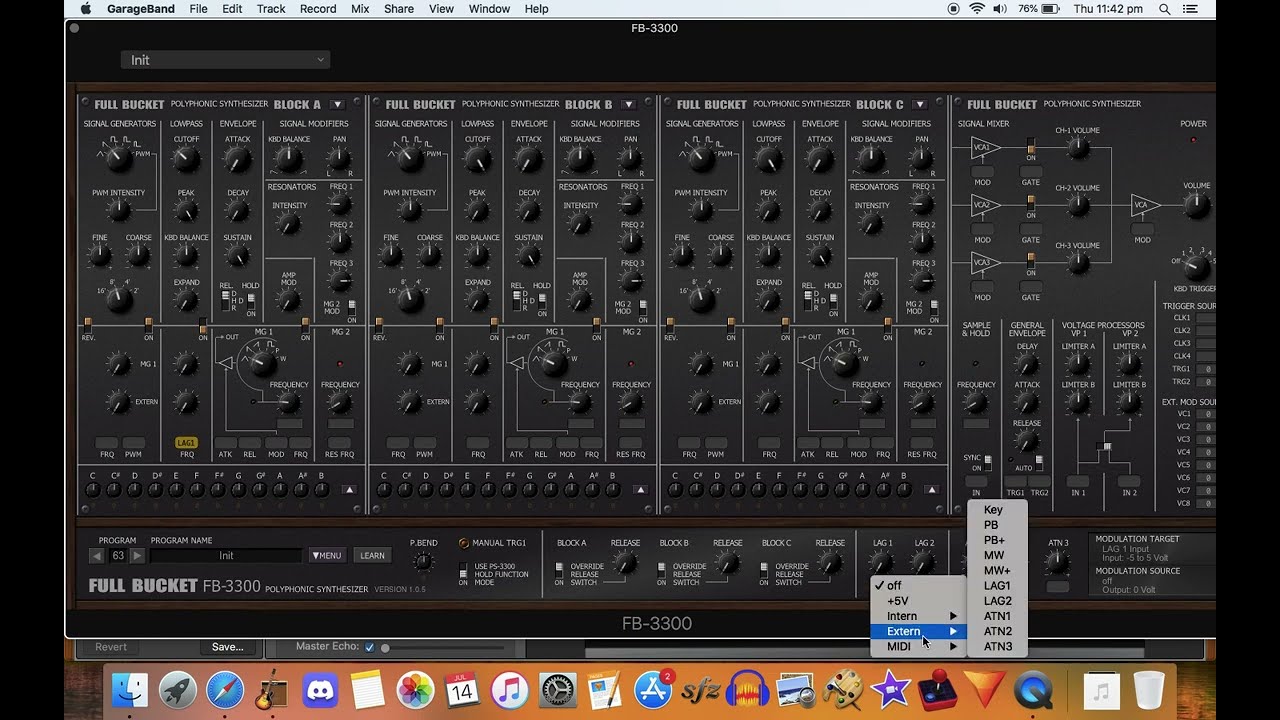Click the yellow LAG1 modulation button

click(x=186, y=442)
